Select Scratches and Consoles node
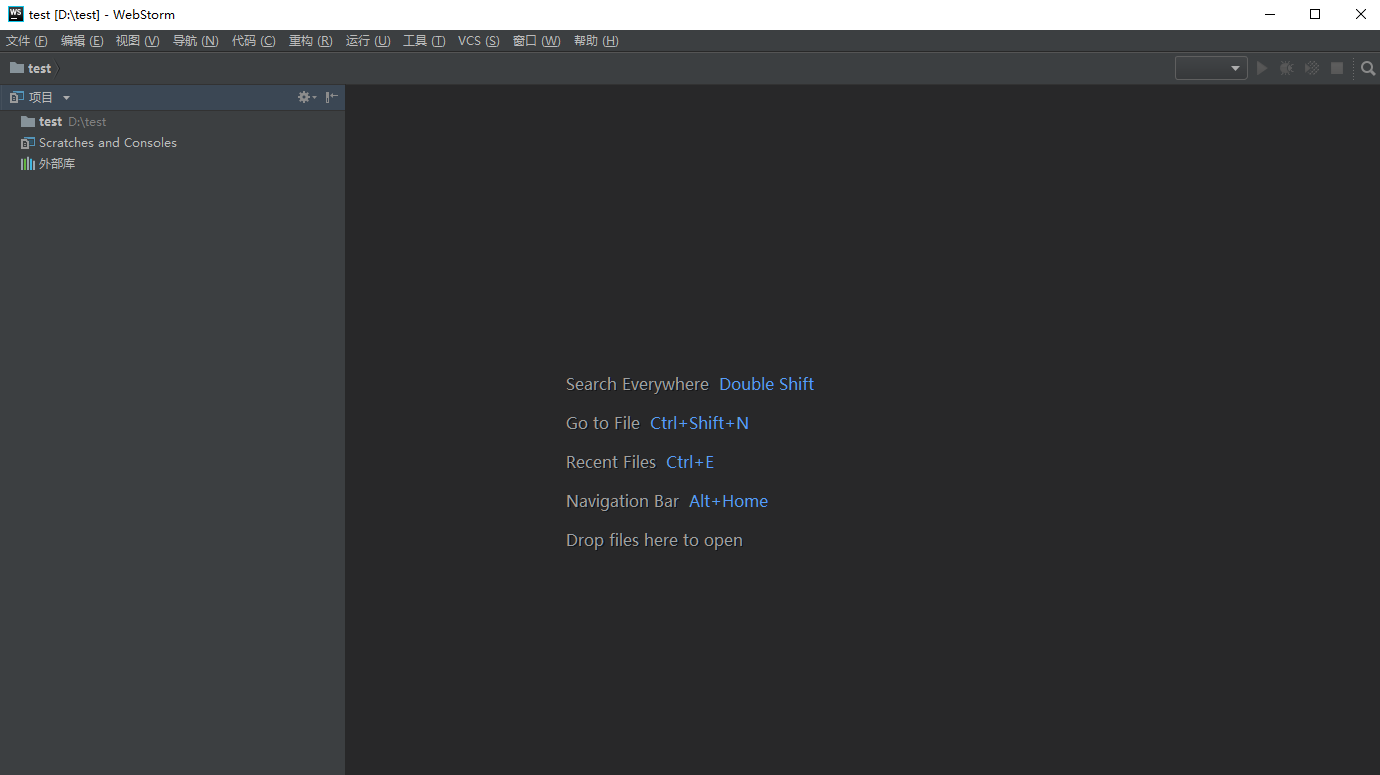1380x775 pixels. (x=107, y=143)
